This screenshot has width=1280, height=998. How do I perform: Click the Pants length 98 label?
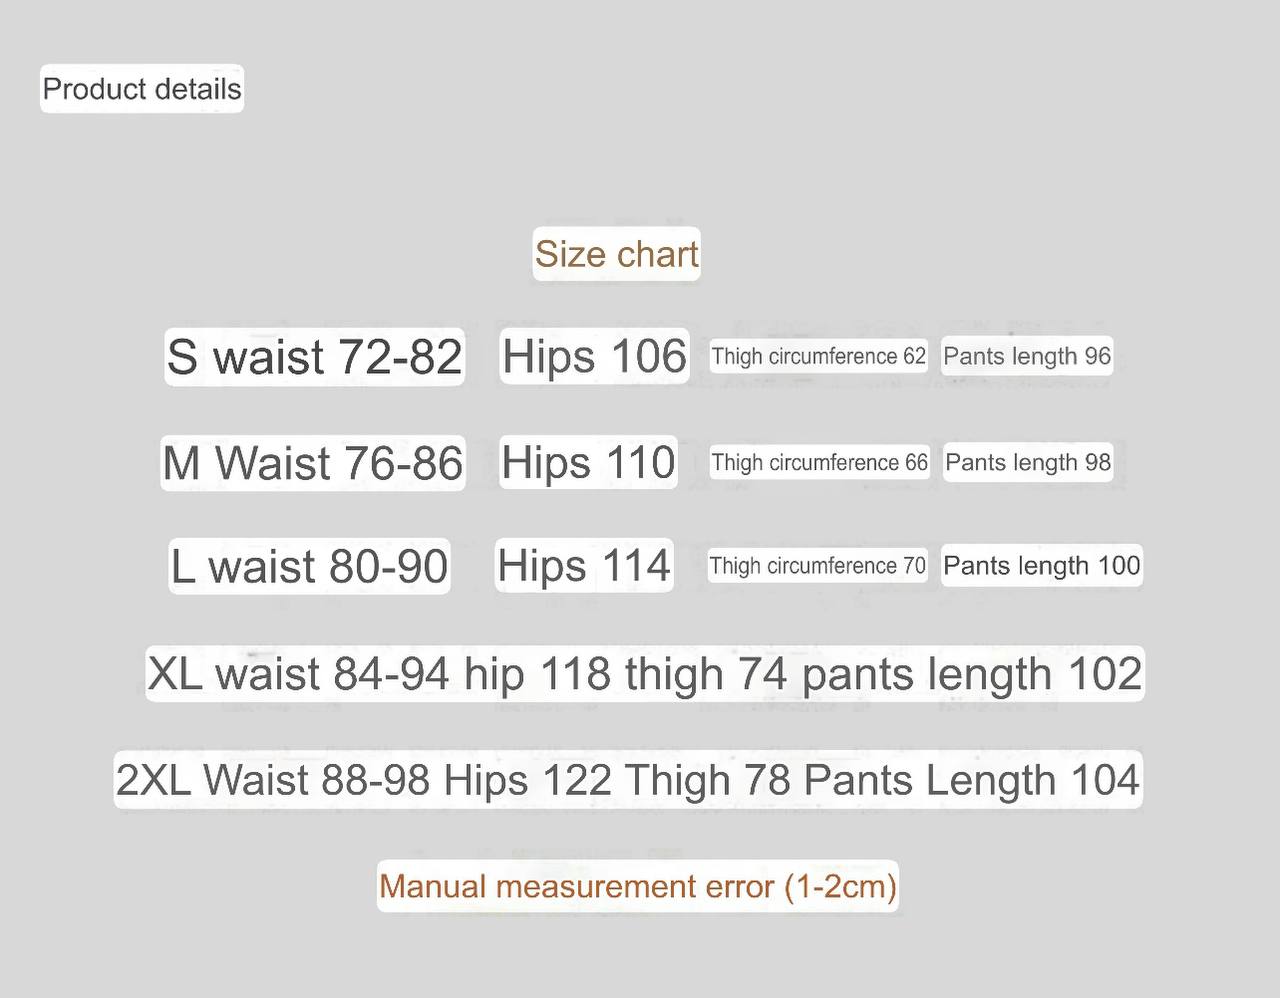tap(1028, 462)
